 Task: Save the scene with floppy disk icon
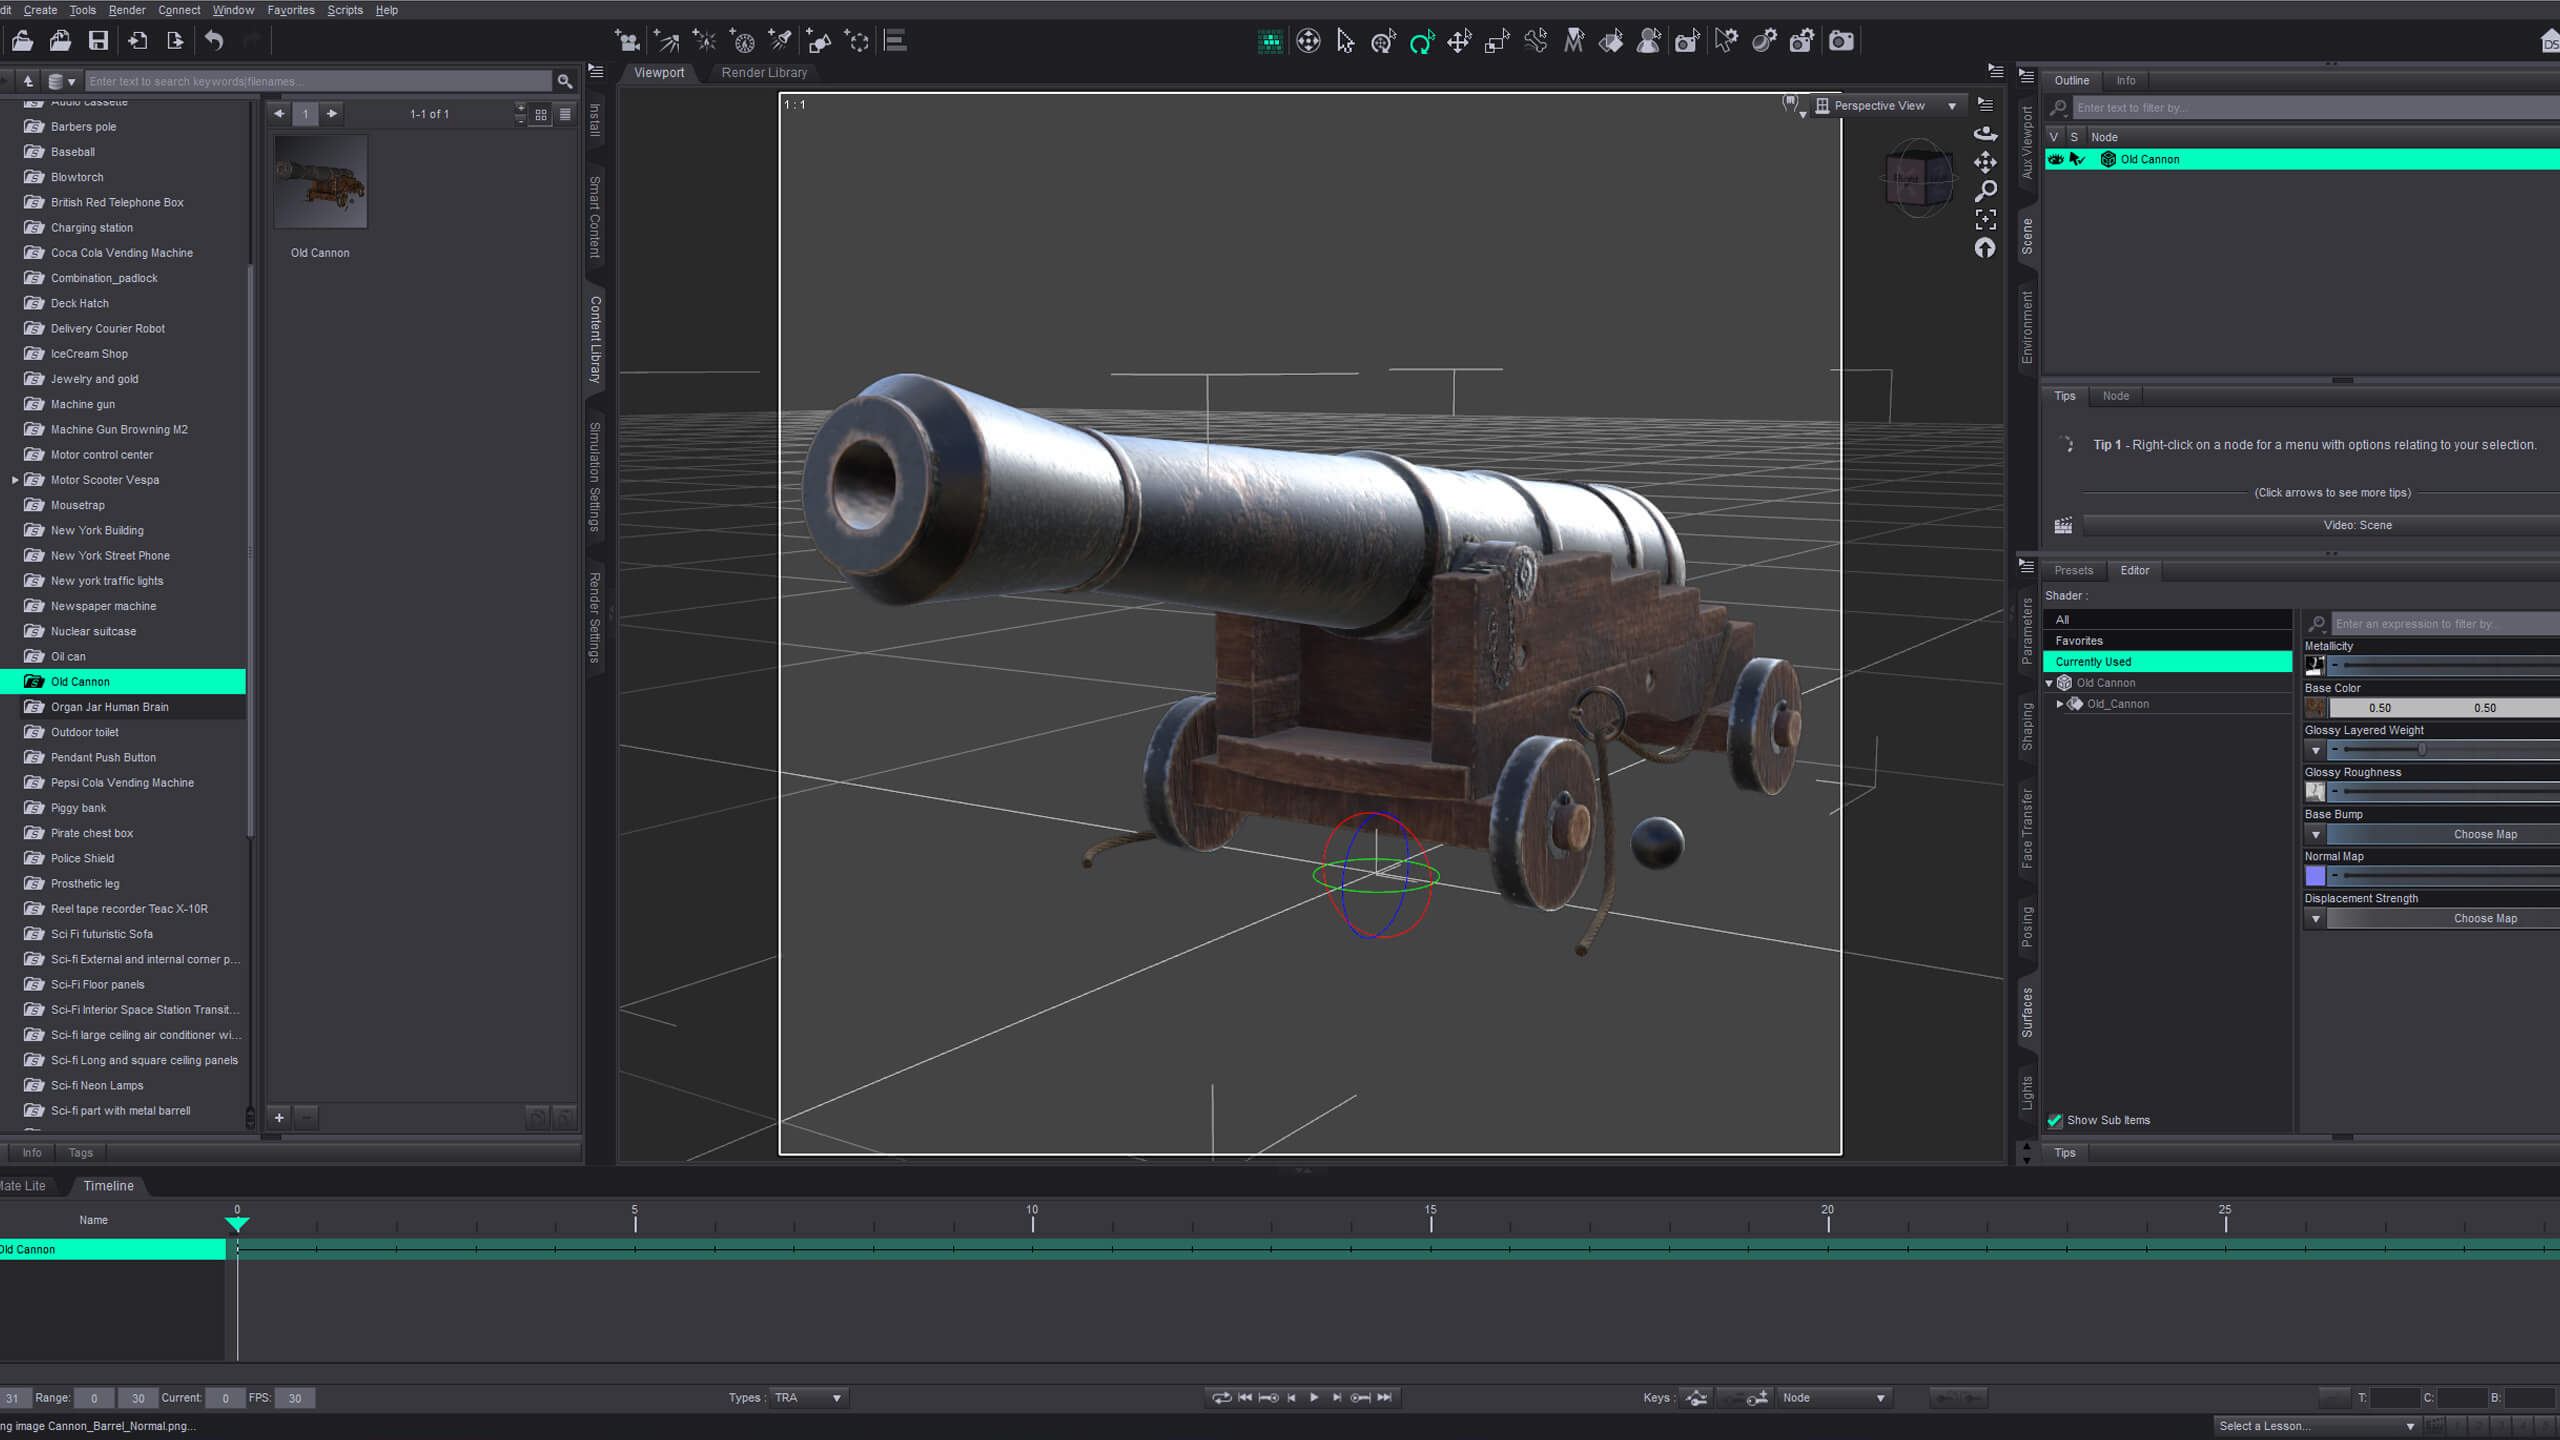(x=98, y=41)
